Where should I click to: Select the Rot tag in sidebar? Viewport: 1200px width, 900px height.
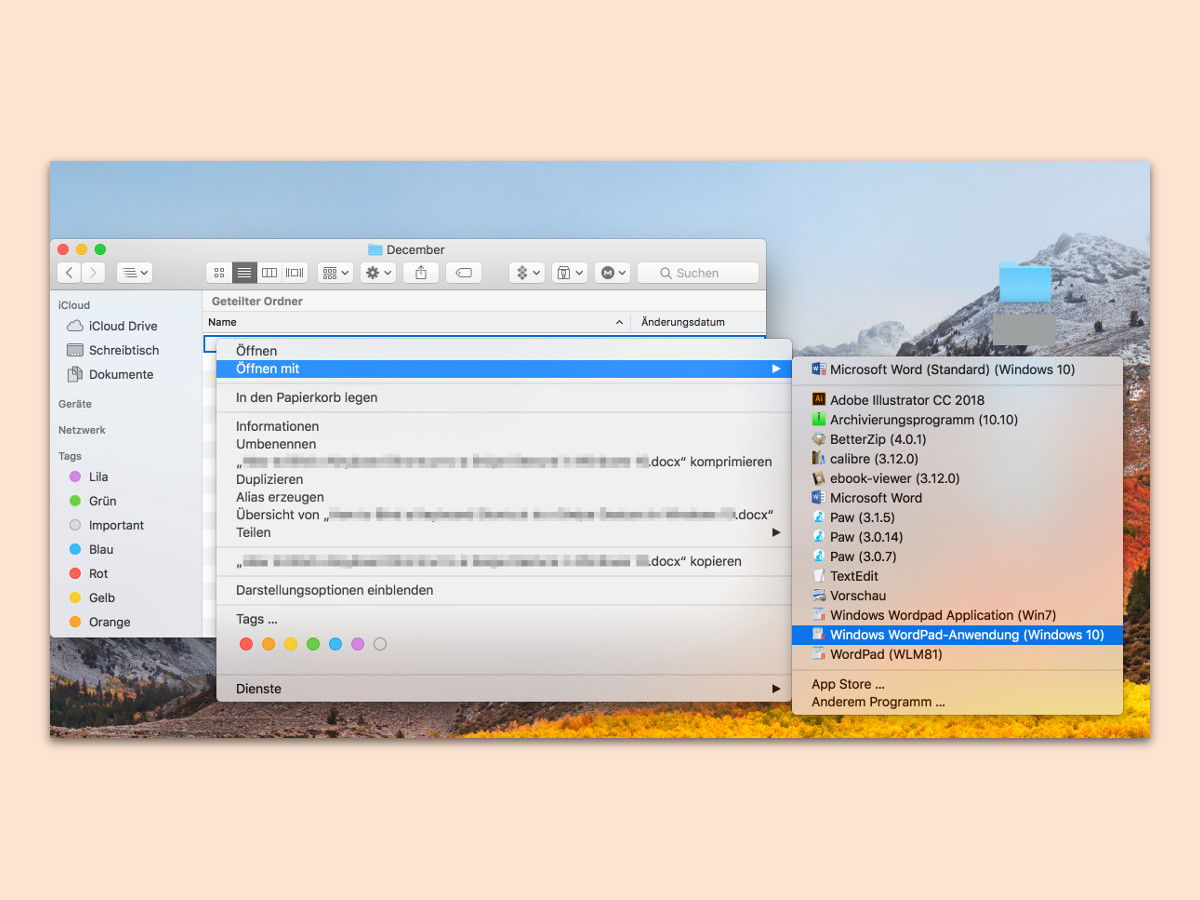(88, 573)
